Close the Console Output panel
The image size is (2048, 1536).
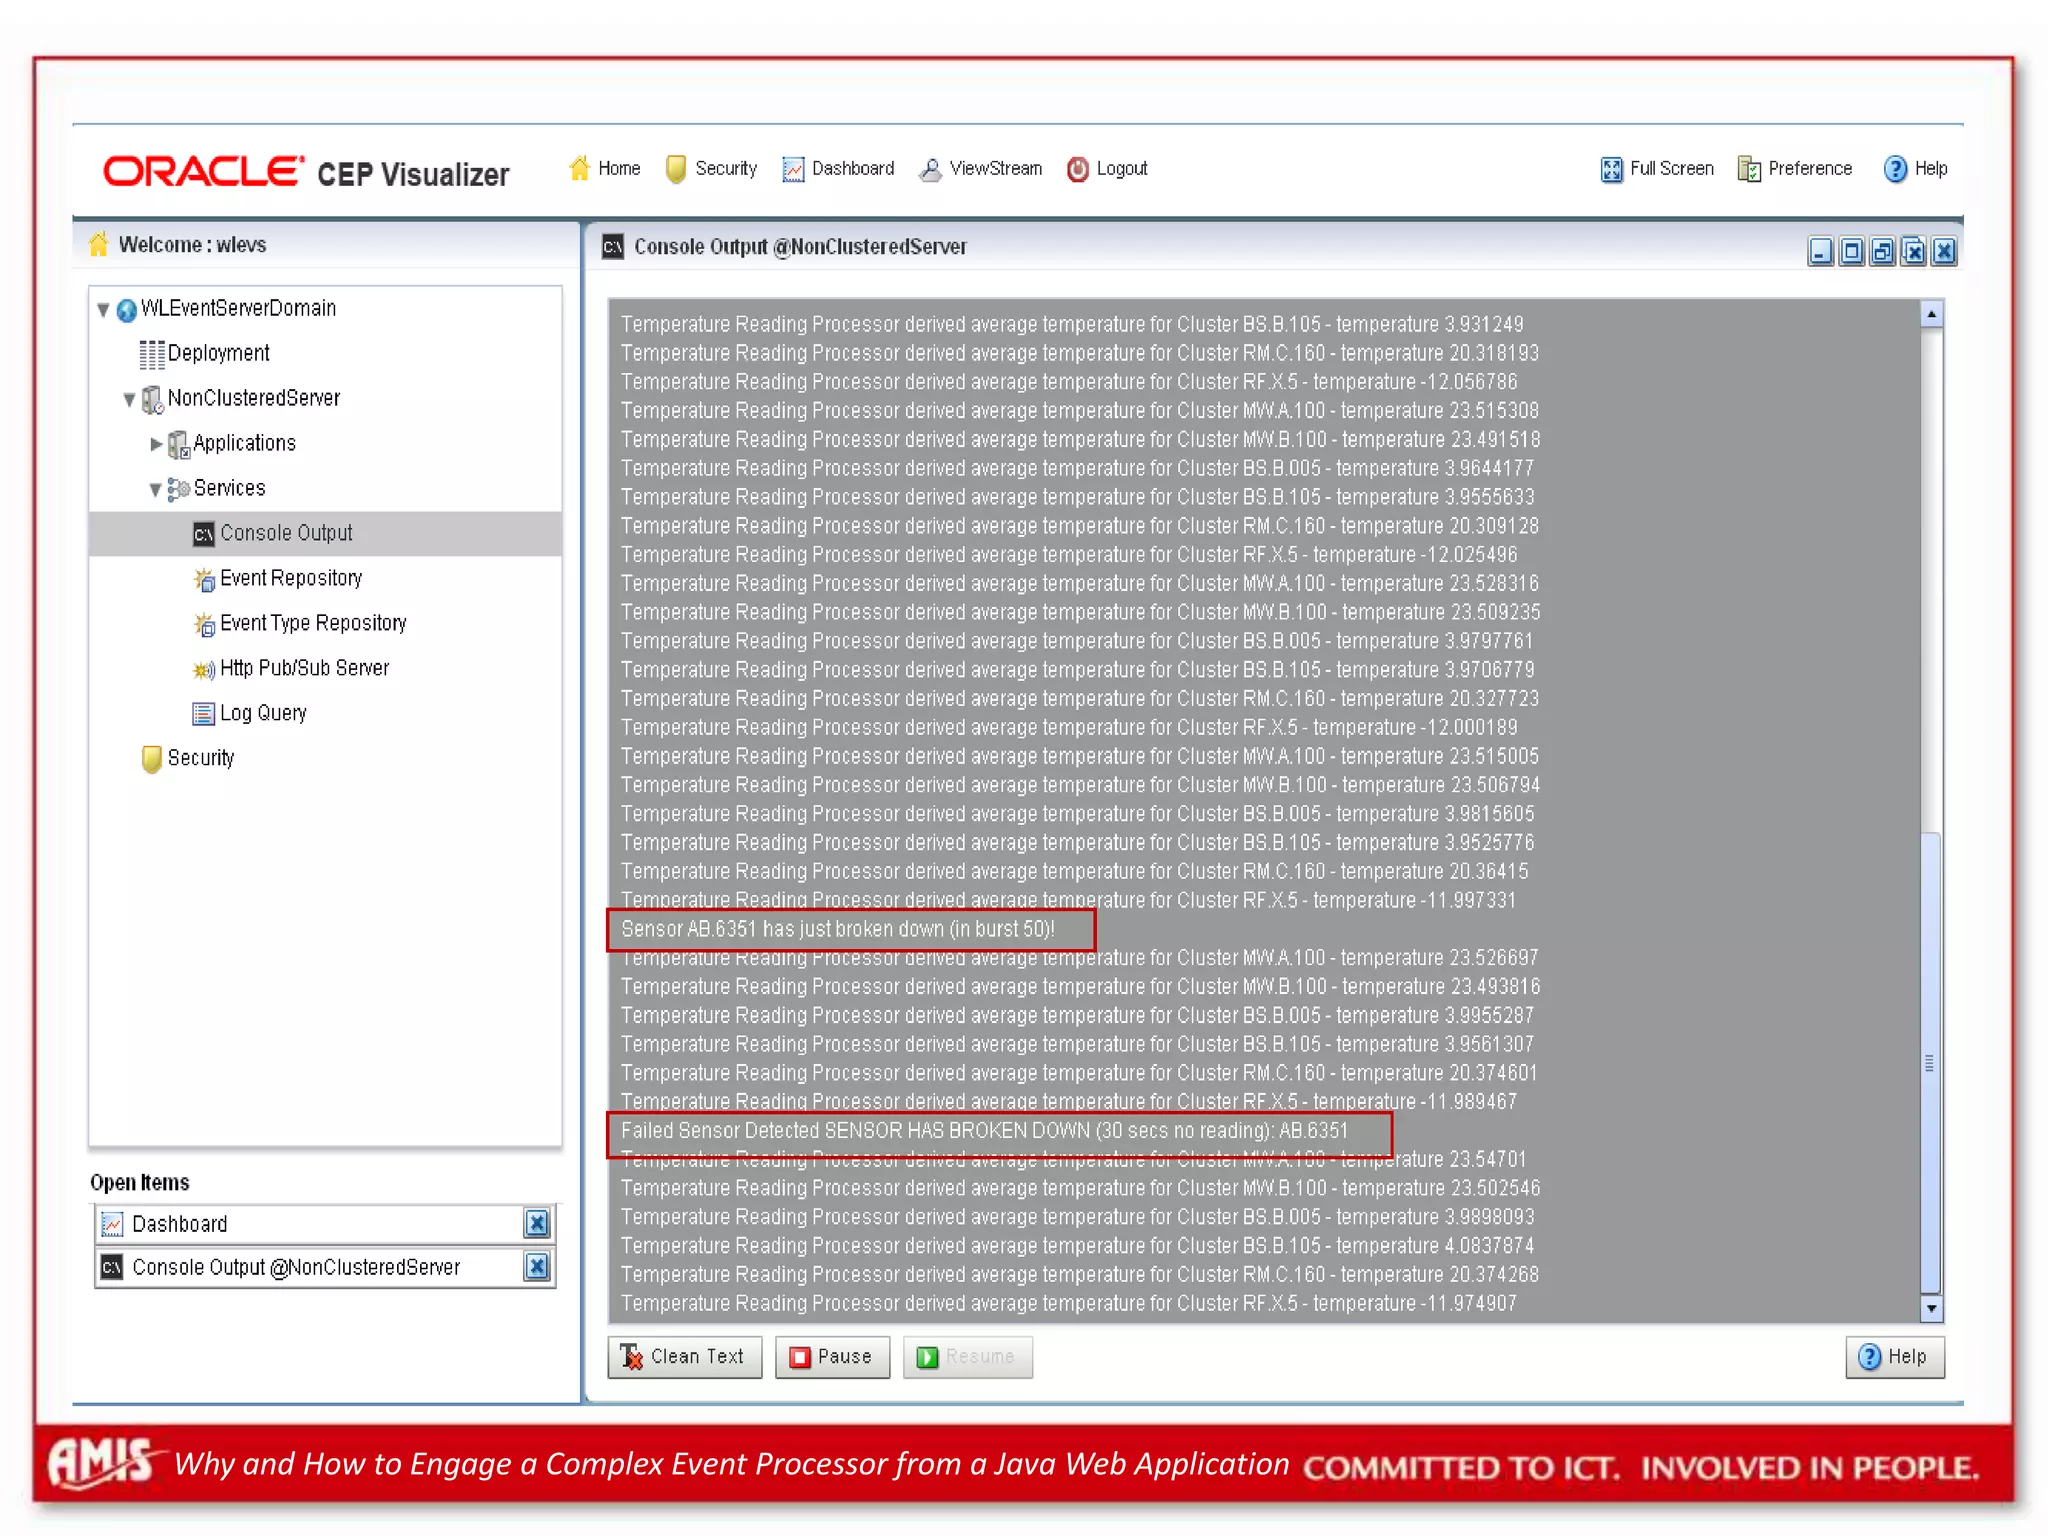1944,251
